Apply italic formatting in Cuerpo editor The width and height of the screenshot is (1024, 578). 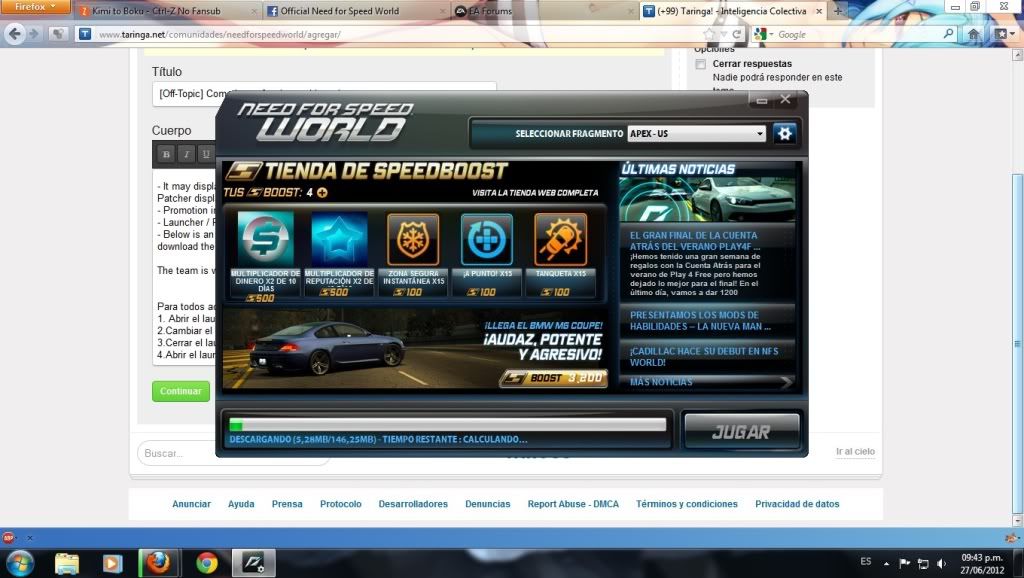click(186, 155)
